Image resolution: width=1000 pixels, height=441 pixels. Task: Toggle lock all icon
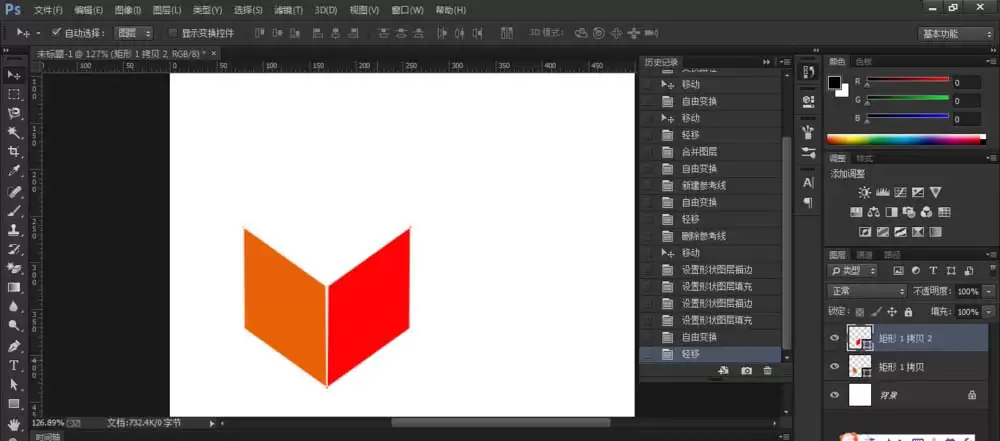pos(908,312)
